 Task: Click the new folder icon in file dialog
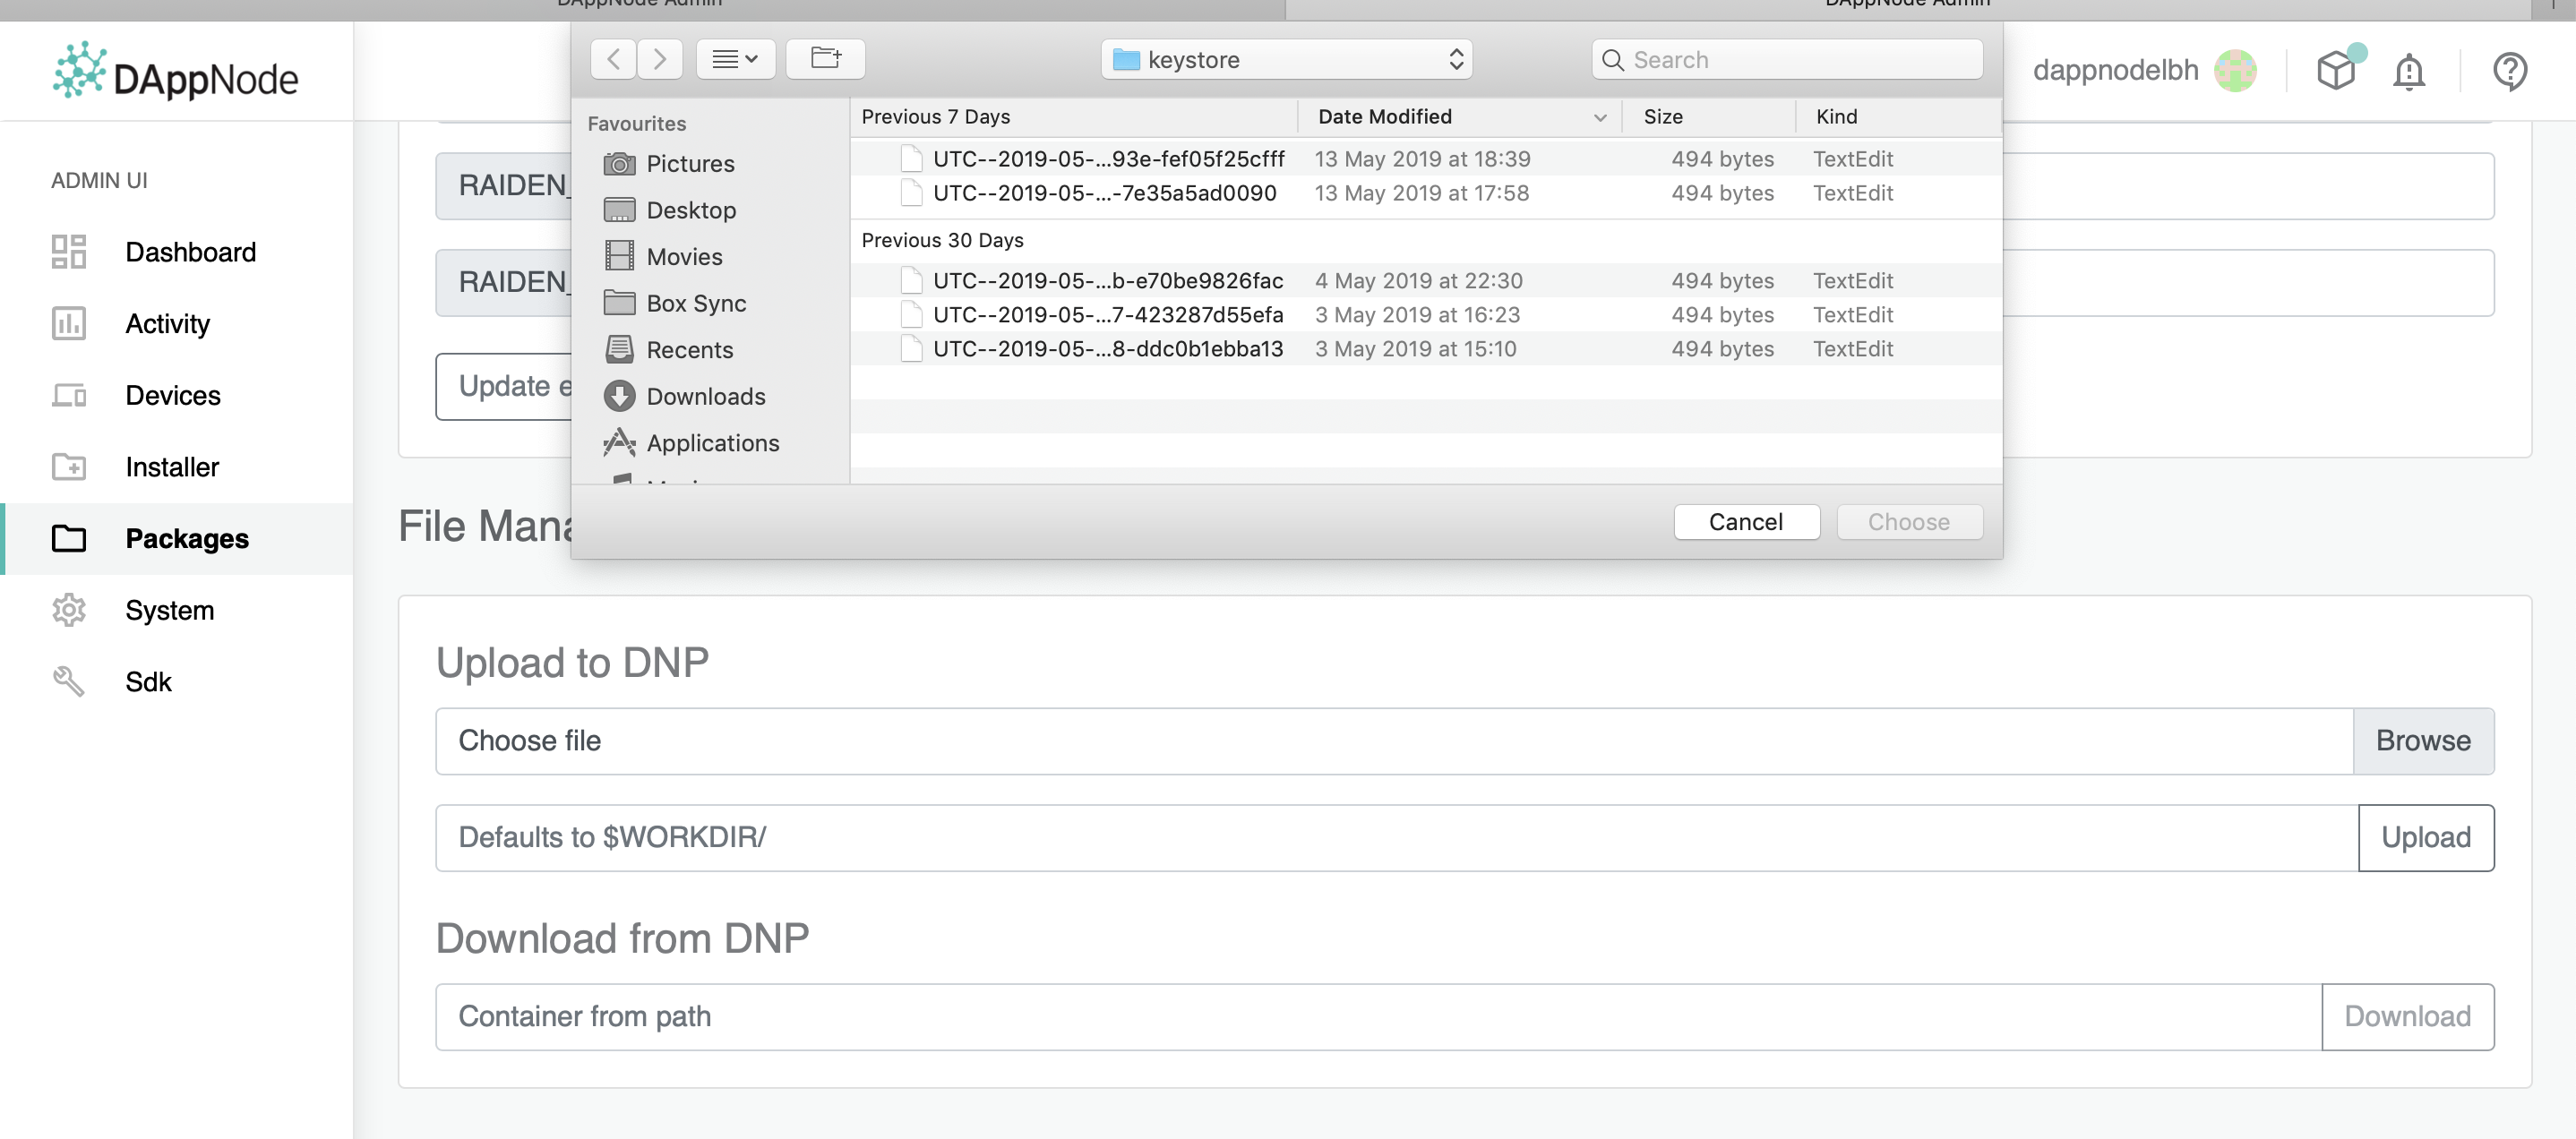pos(825,59)
